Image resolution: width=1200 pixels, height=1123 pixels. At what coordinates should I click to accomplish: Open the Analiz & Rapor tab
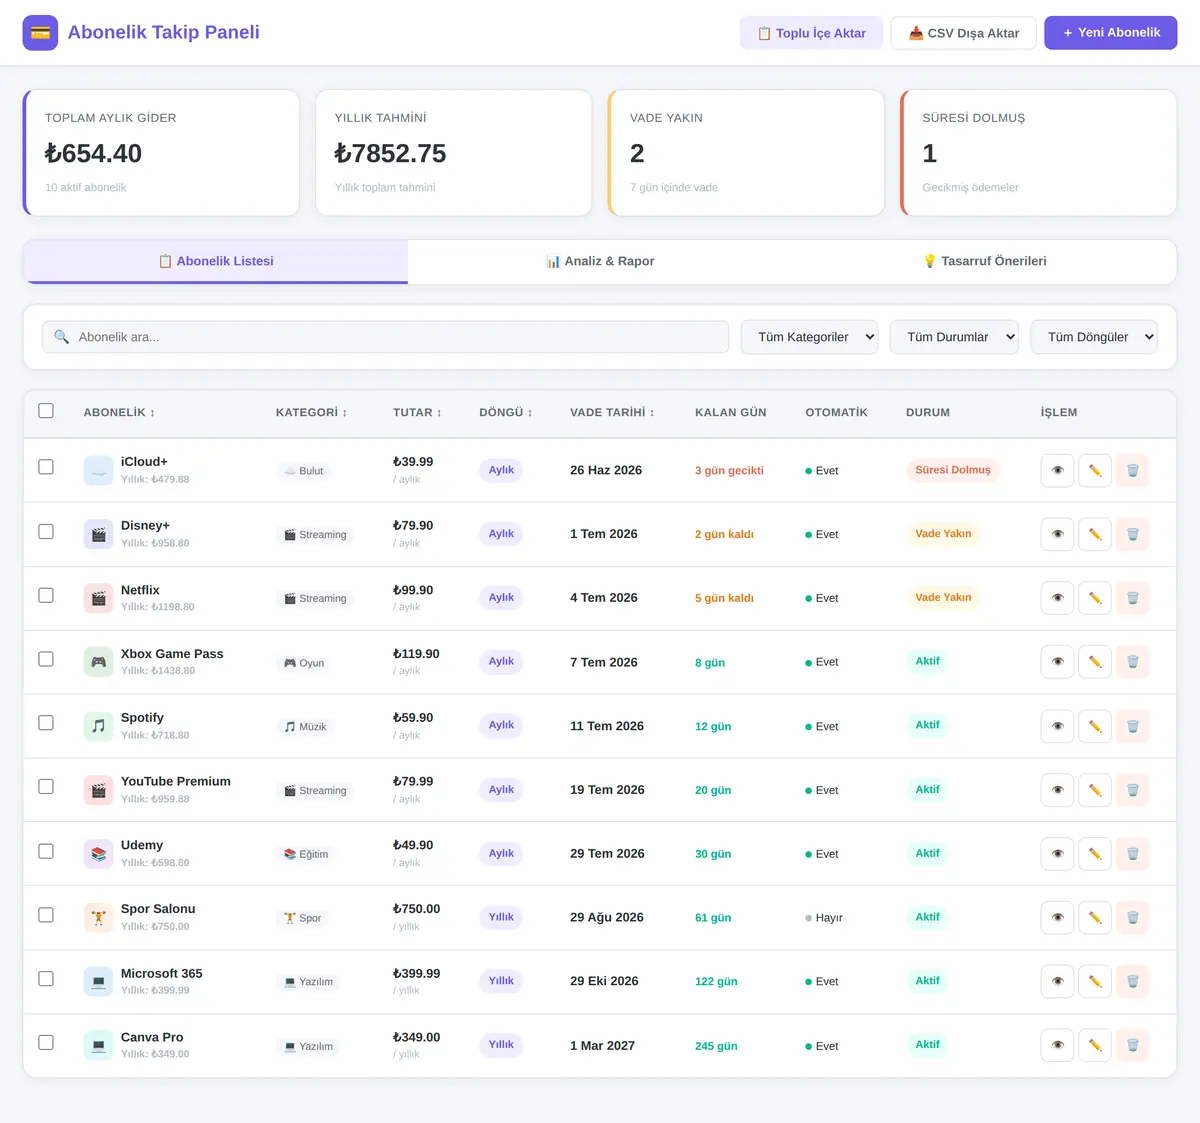600,261
